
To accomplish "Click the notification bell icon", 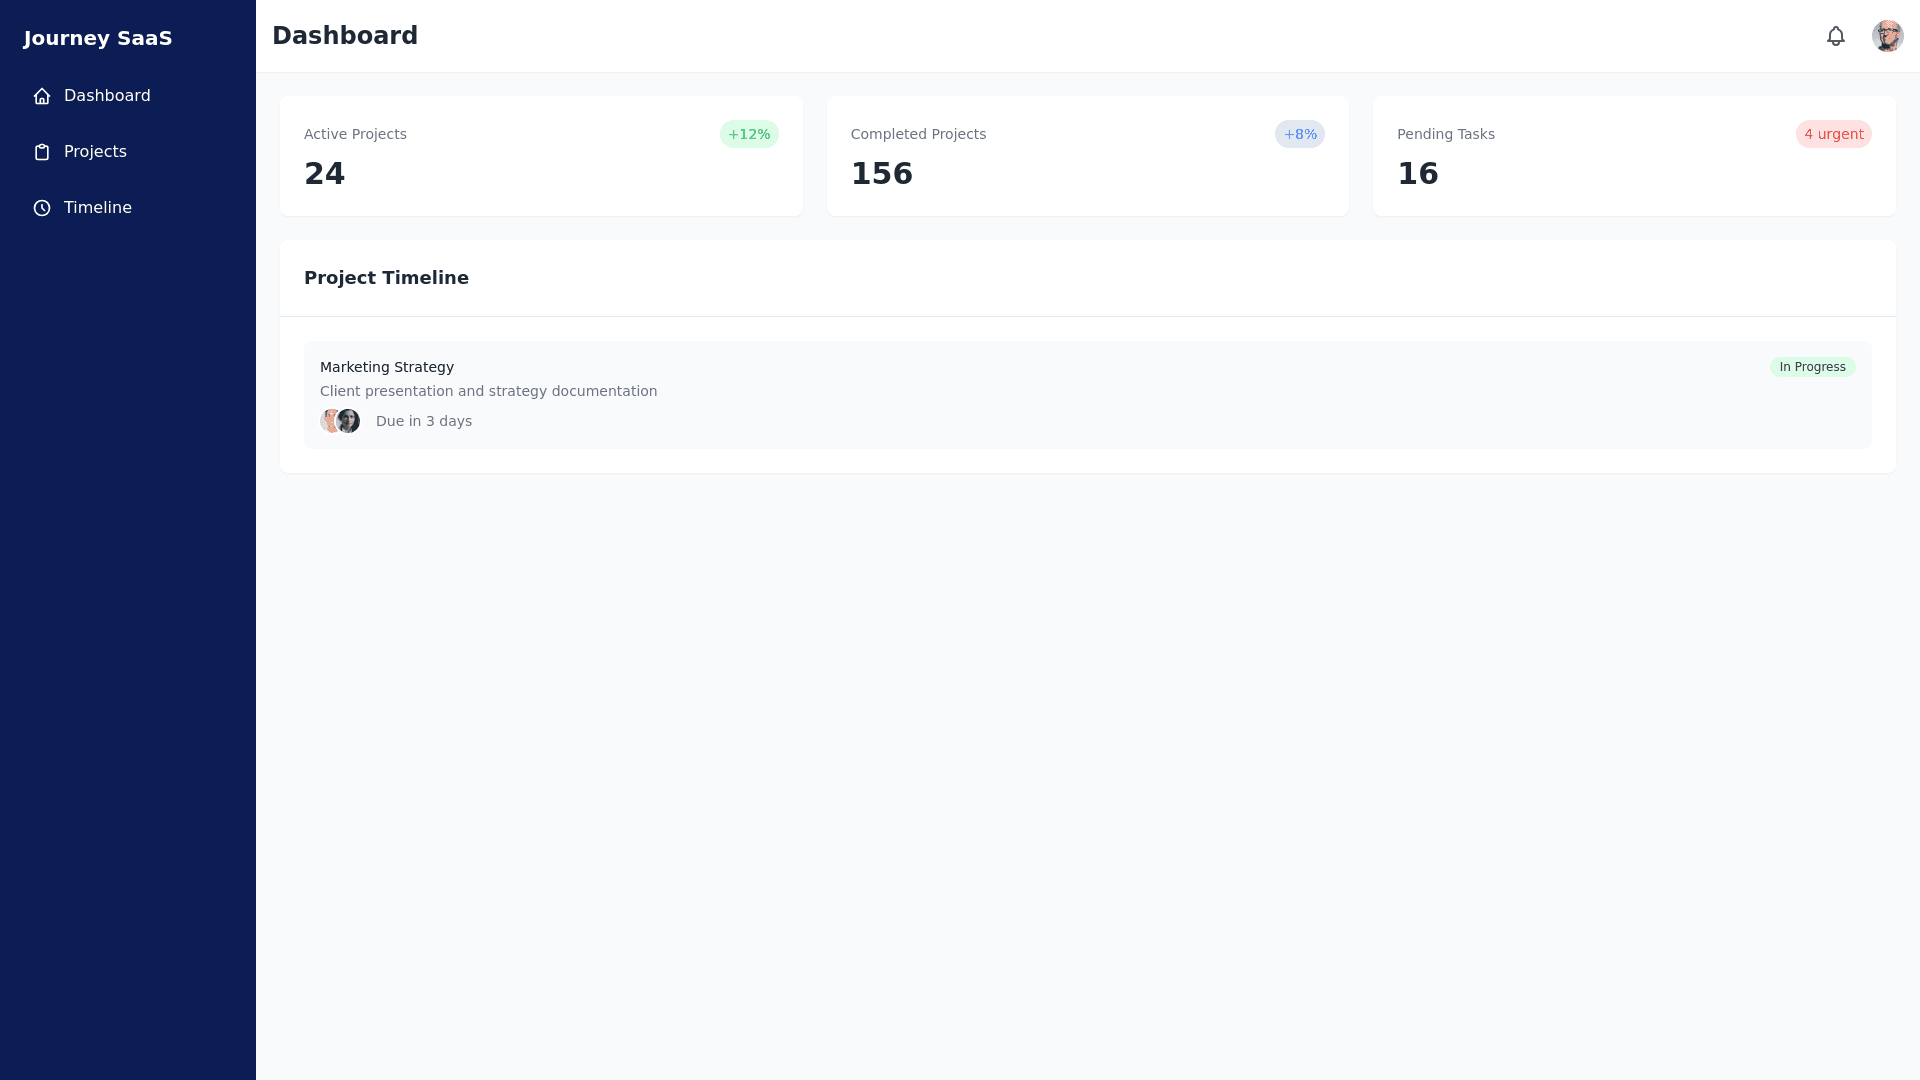I will [x=1835, y=36].
